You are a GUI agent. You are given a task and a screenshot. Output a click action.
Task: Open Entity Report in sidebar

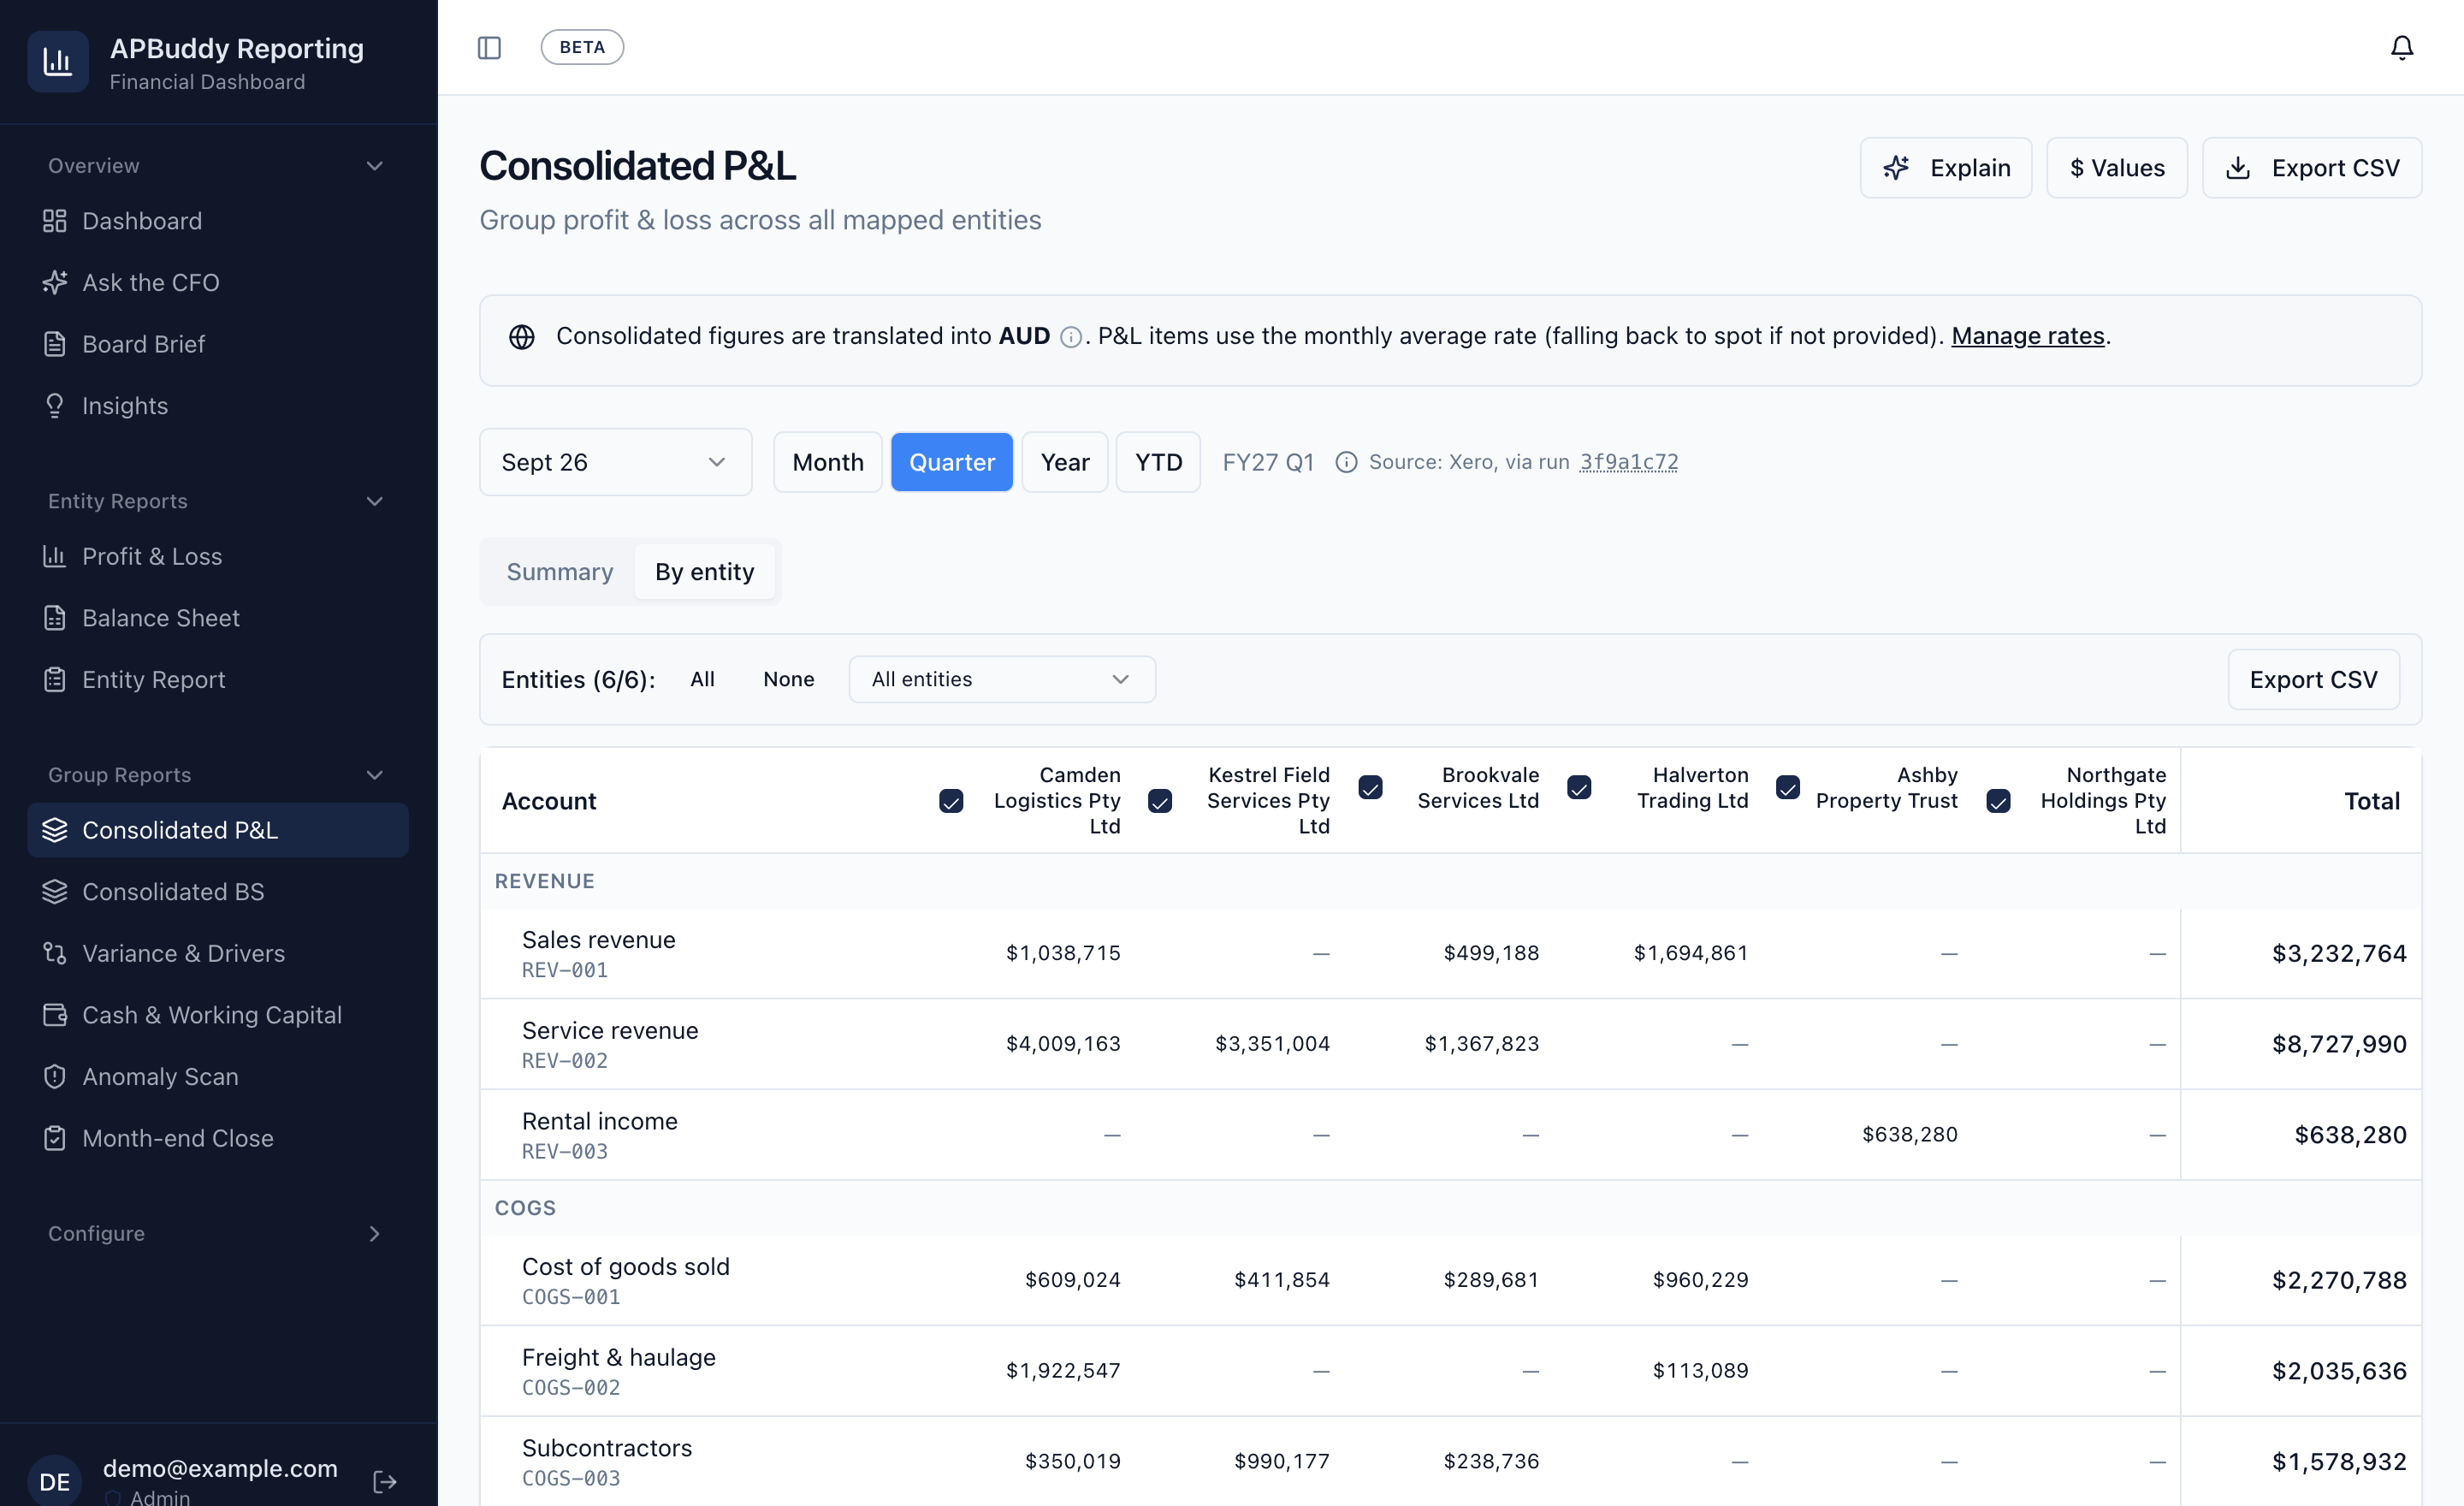tap(218, 679)
